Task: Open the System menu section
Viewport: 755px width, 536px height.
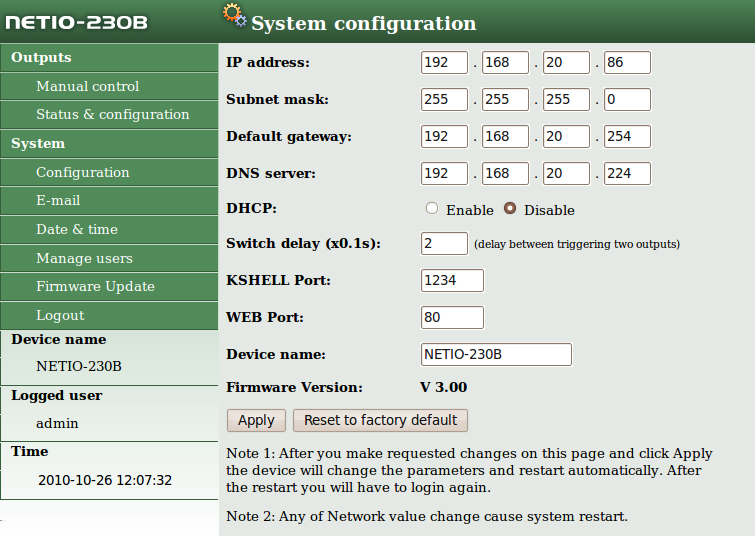Action: click(x=109, y=144)
